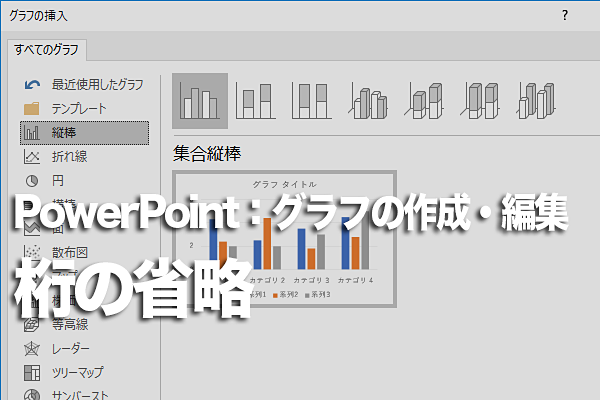Select the 3-D clustered column subtype icon
This screenshot has width=600, height=400.
tap(368, 102)
